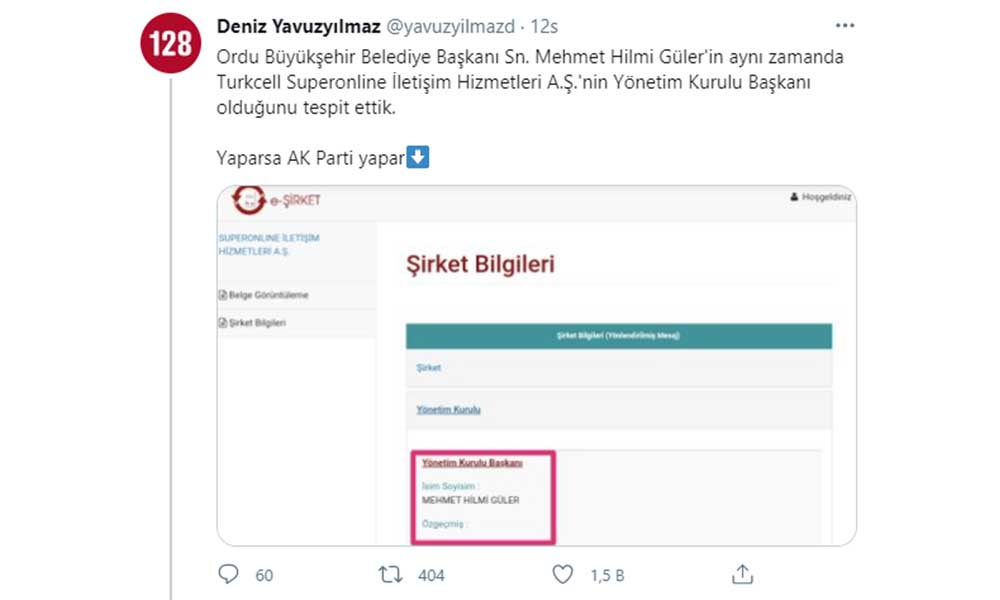Viewport: 1000px width, 600px height.
Task: Open Belge Görüntüleme in the sidebar
Action: (x=264, y=295)
